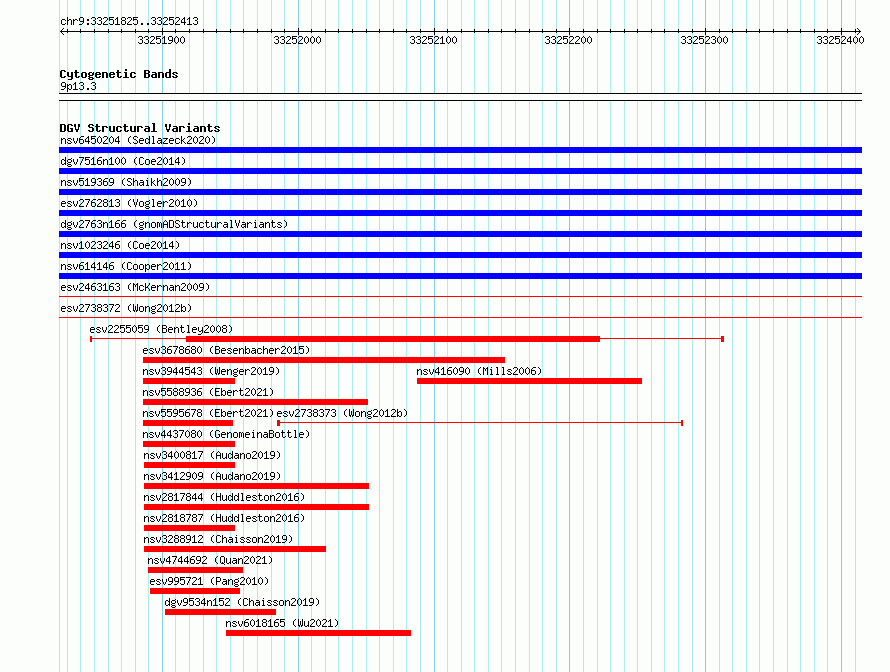Click the 33252400 ruler tick label
This screenshot has width=890, height=672.
click(840, 40)
